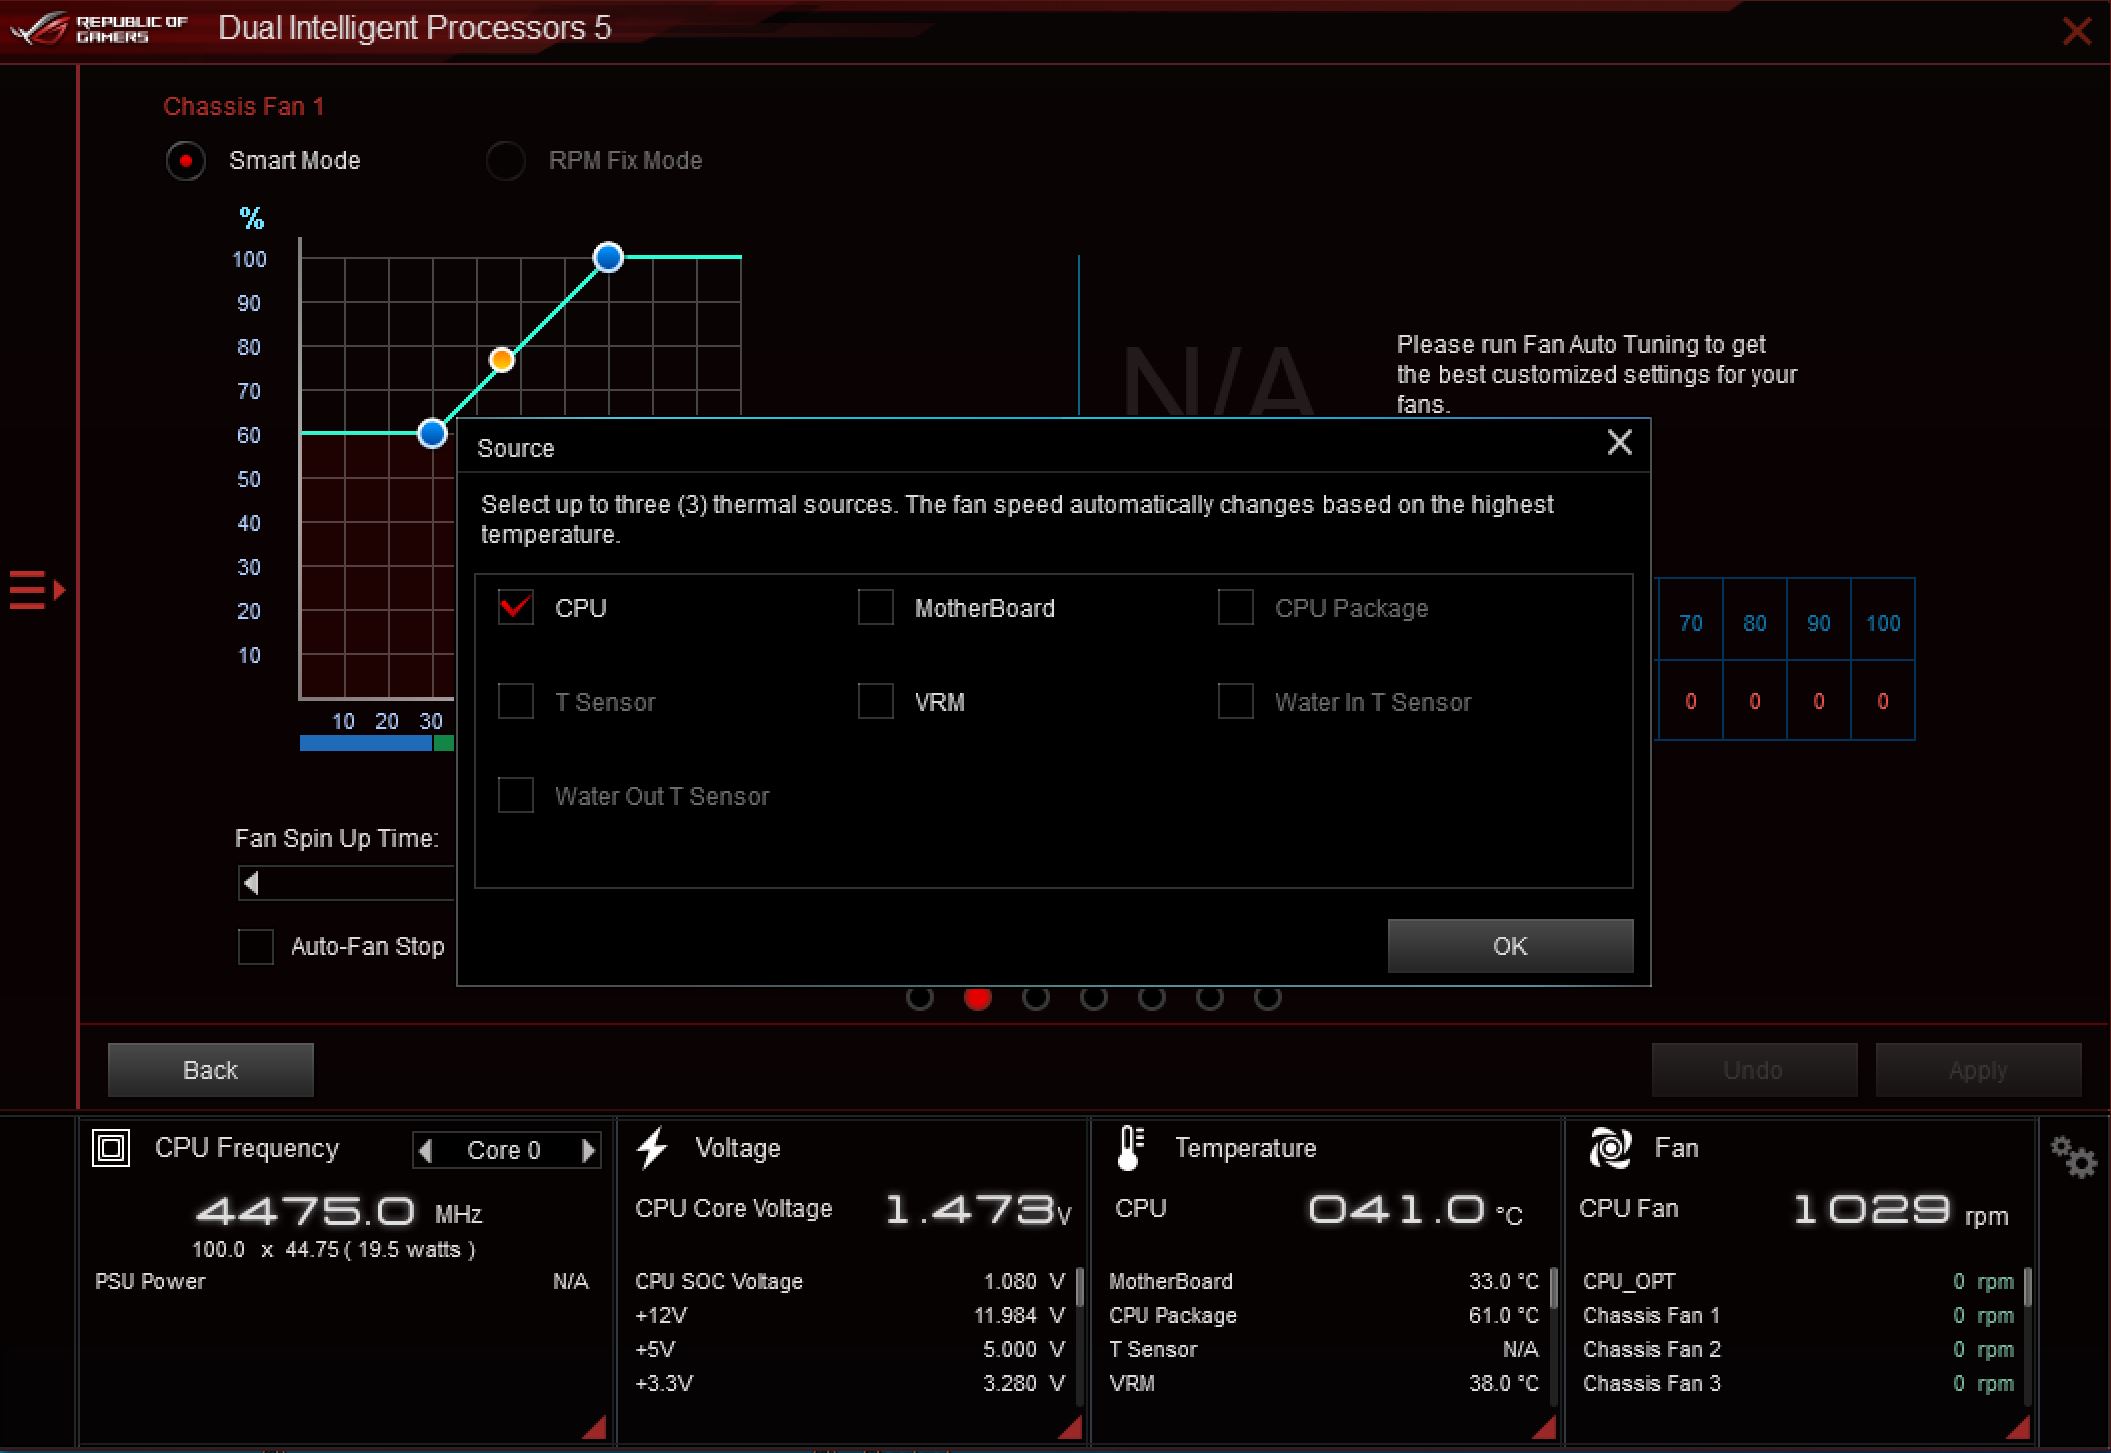Click the VRM temperature row

[x=1324, y=1383]
